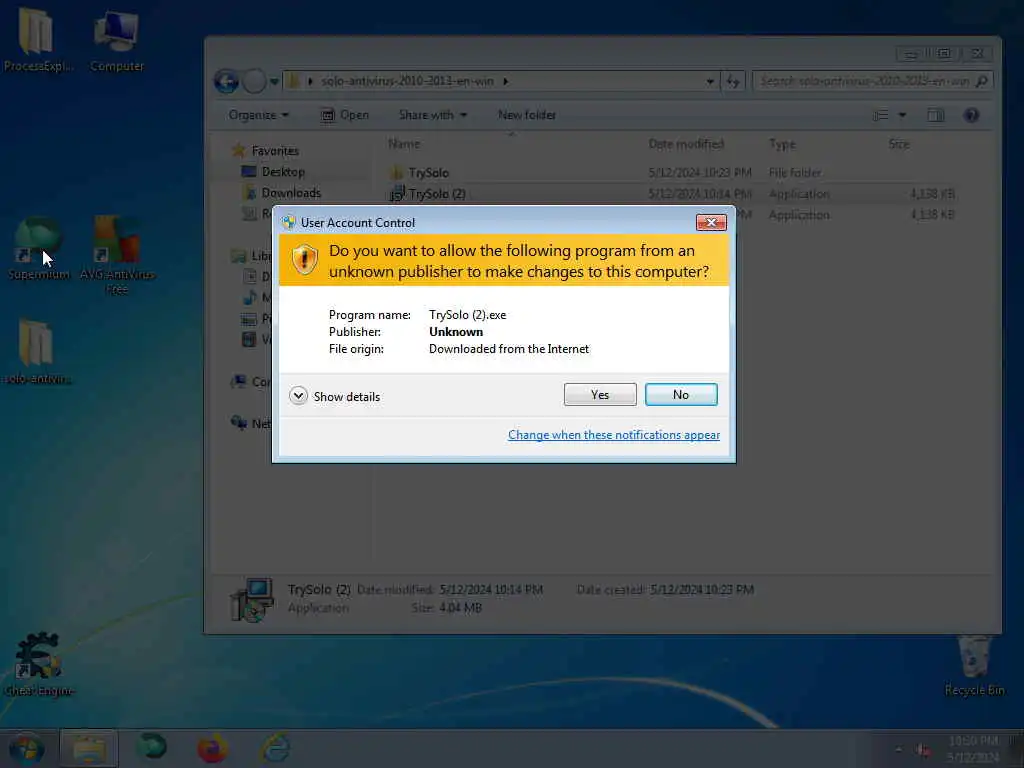Viewport: 1024px width, 768px height.
Task: Click the Internet Explorer taskbar icon
Action: tap(275, 748)
